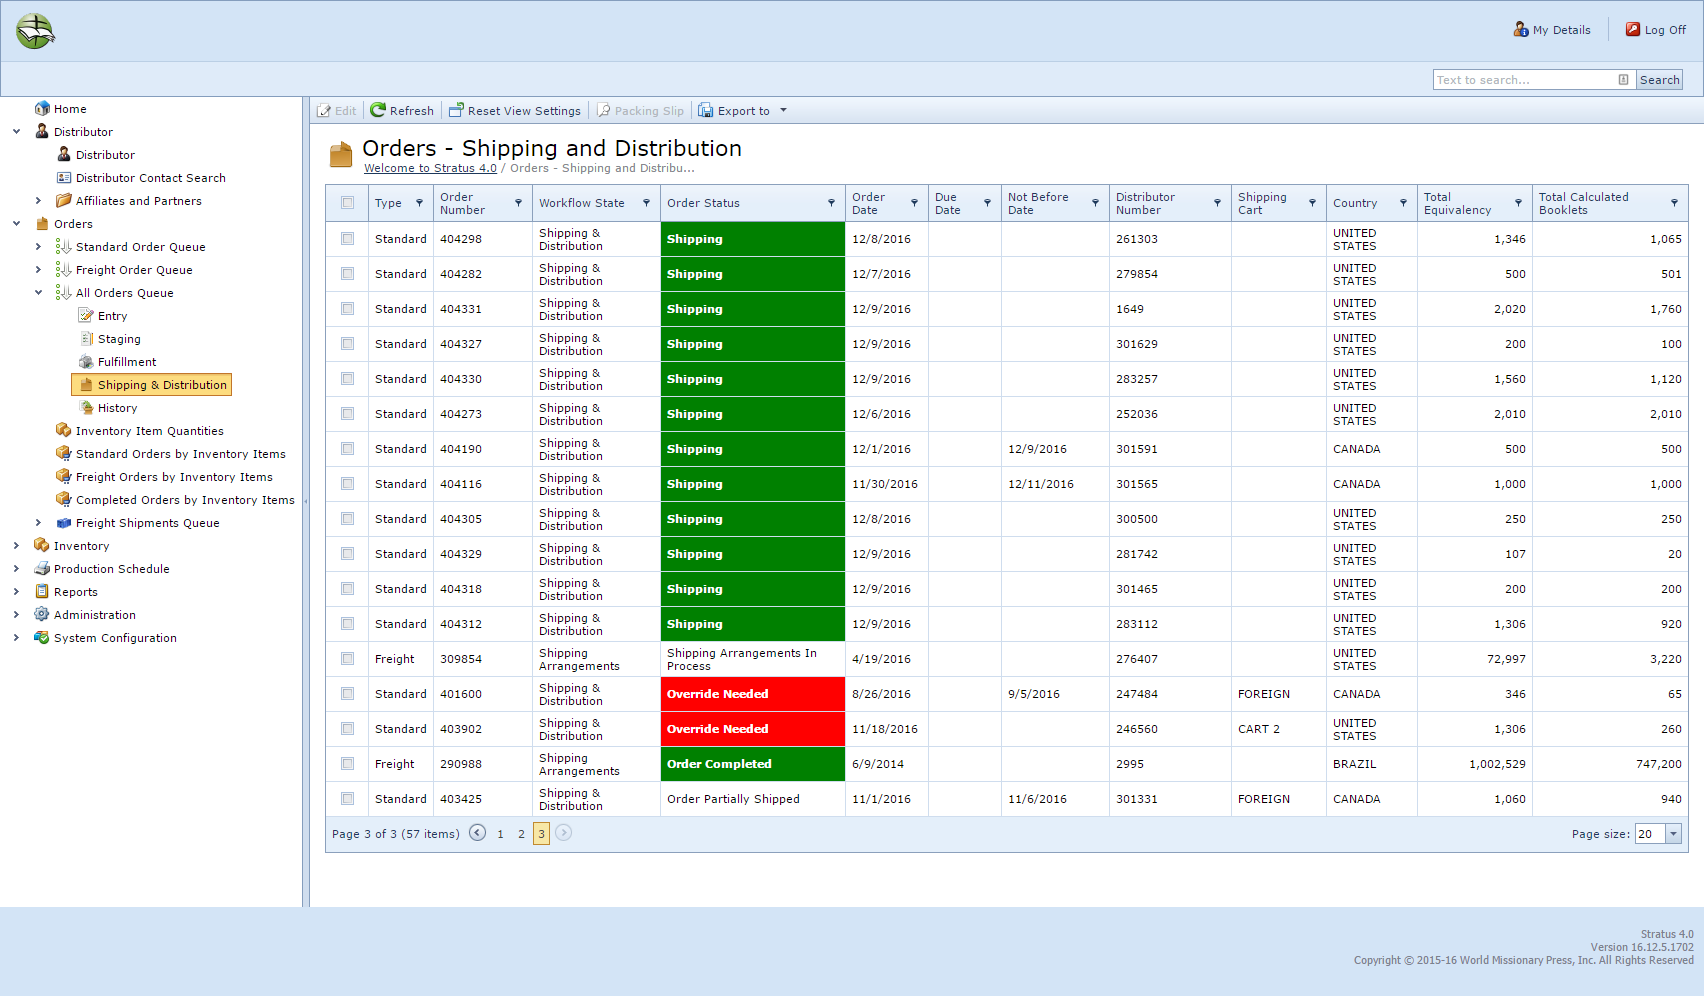The height and width of the screenshot is (996, 1704).
Task: Click the Freight Order Queue icon
Action: (x=64, y=269)
